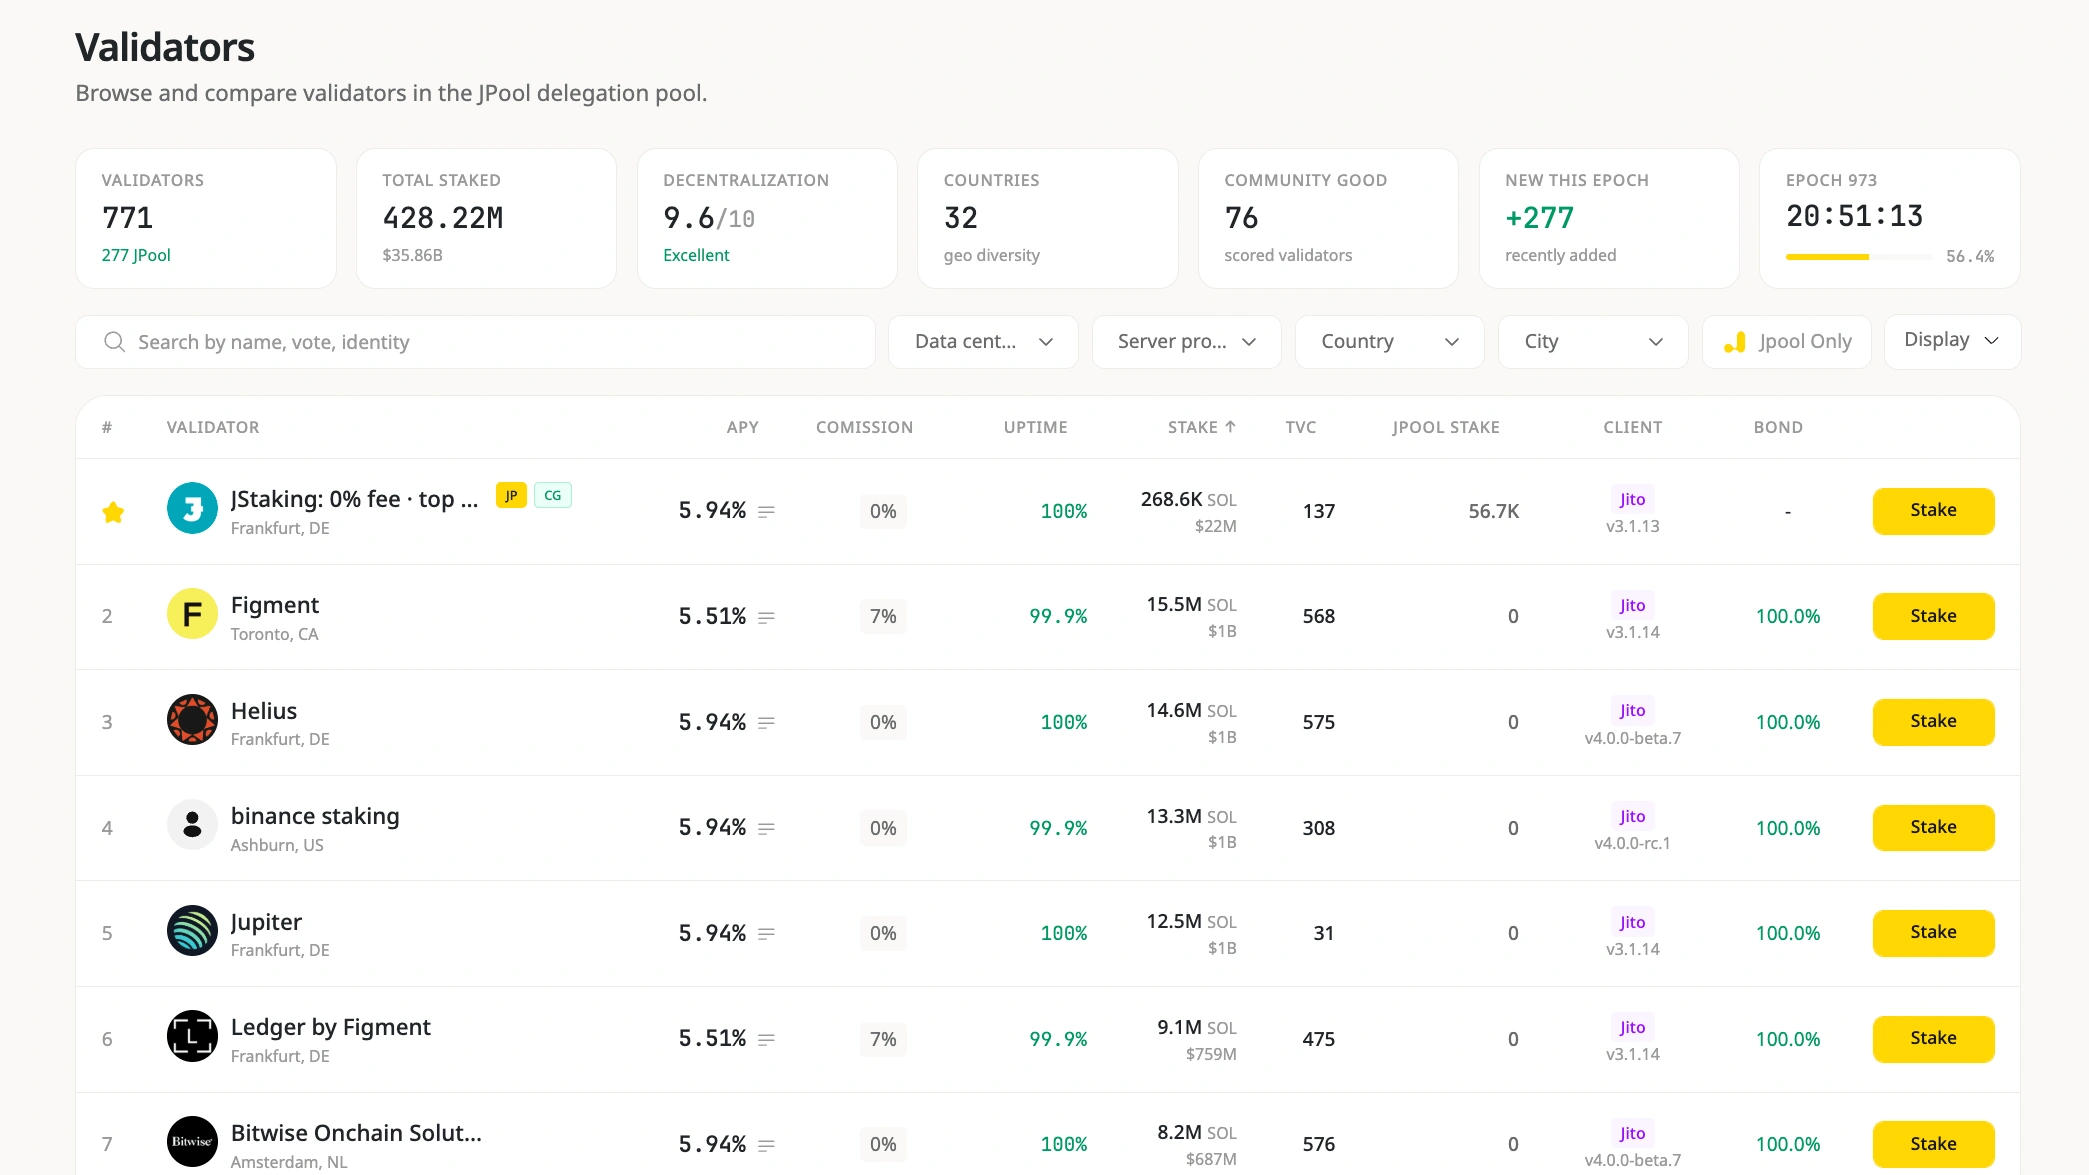The width and height of the screenshot is (2089, 1175).
Task: Click the JP badge on JStaking
Action: click(x=511, y=495)
